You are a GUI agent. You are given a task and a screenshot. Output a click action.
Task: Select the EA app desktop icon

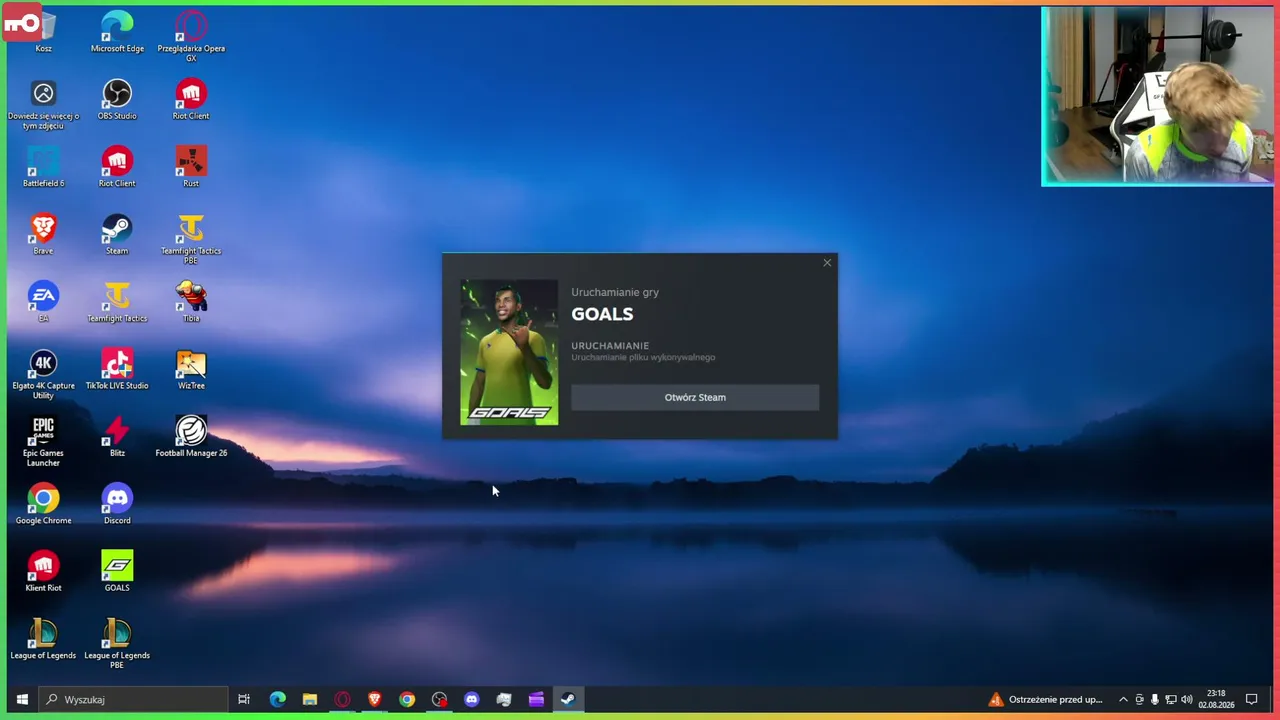pos(43,302)
